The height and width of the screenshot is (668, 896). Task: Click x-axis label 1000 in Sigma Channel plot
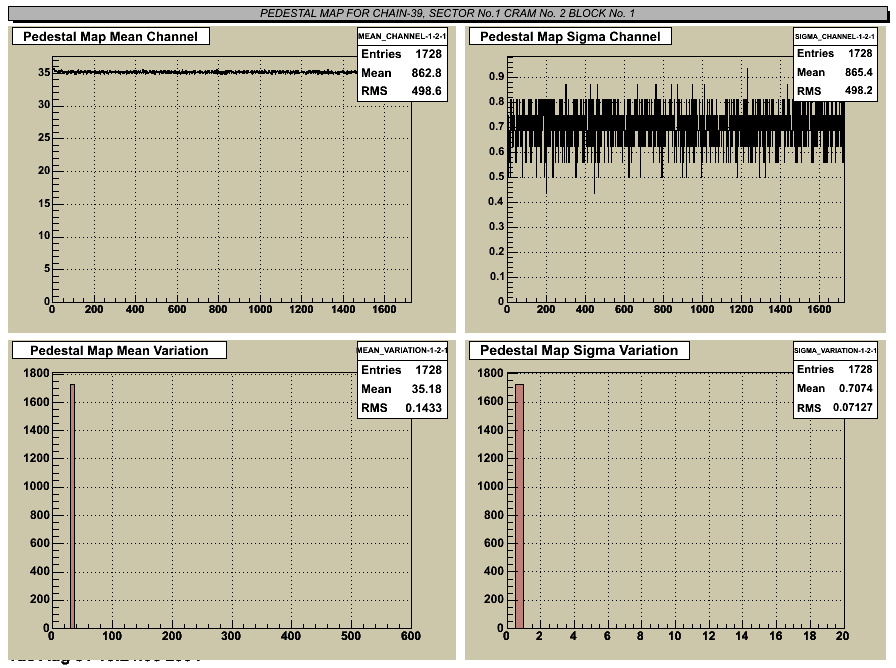702,309
